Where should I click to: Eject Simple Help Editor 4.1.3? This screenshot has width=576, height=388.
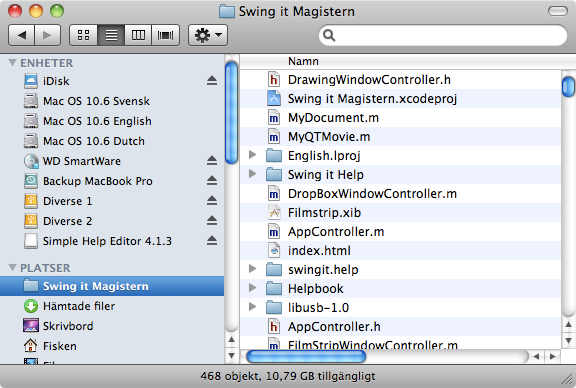tap(212, 241)
